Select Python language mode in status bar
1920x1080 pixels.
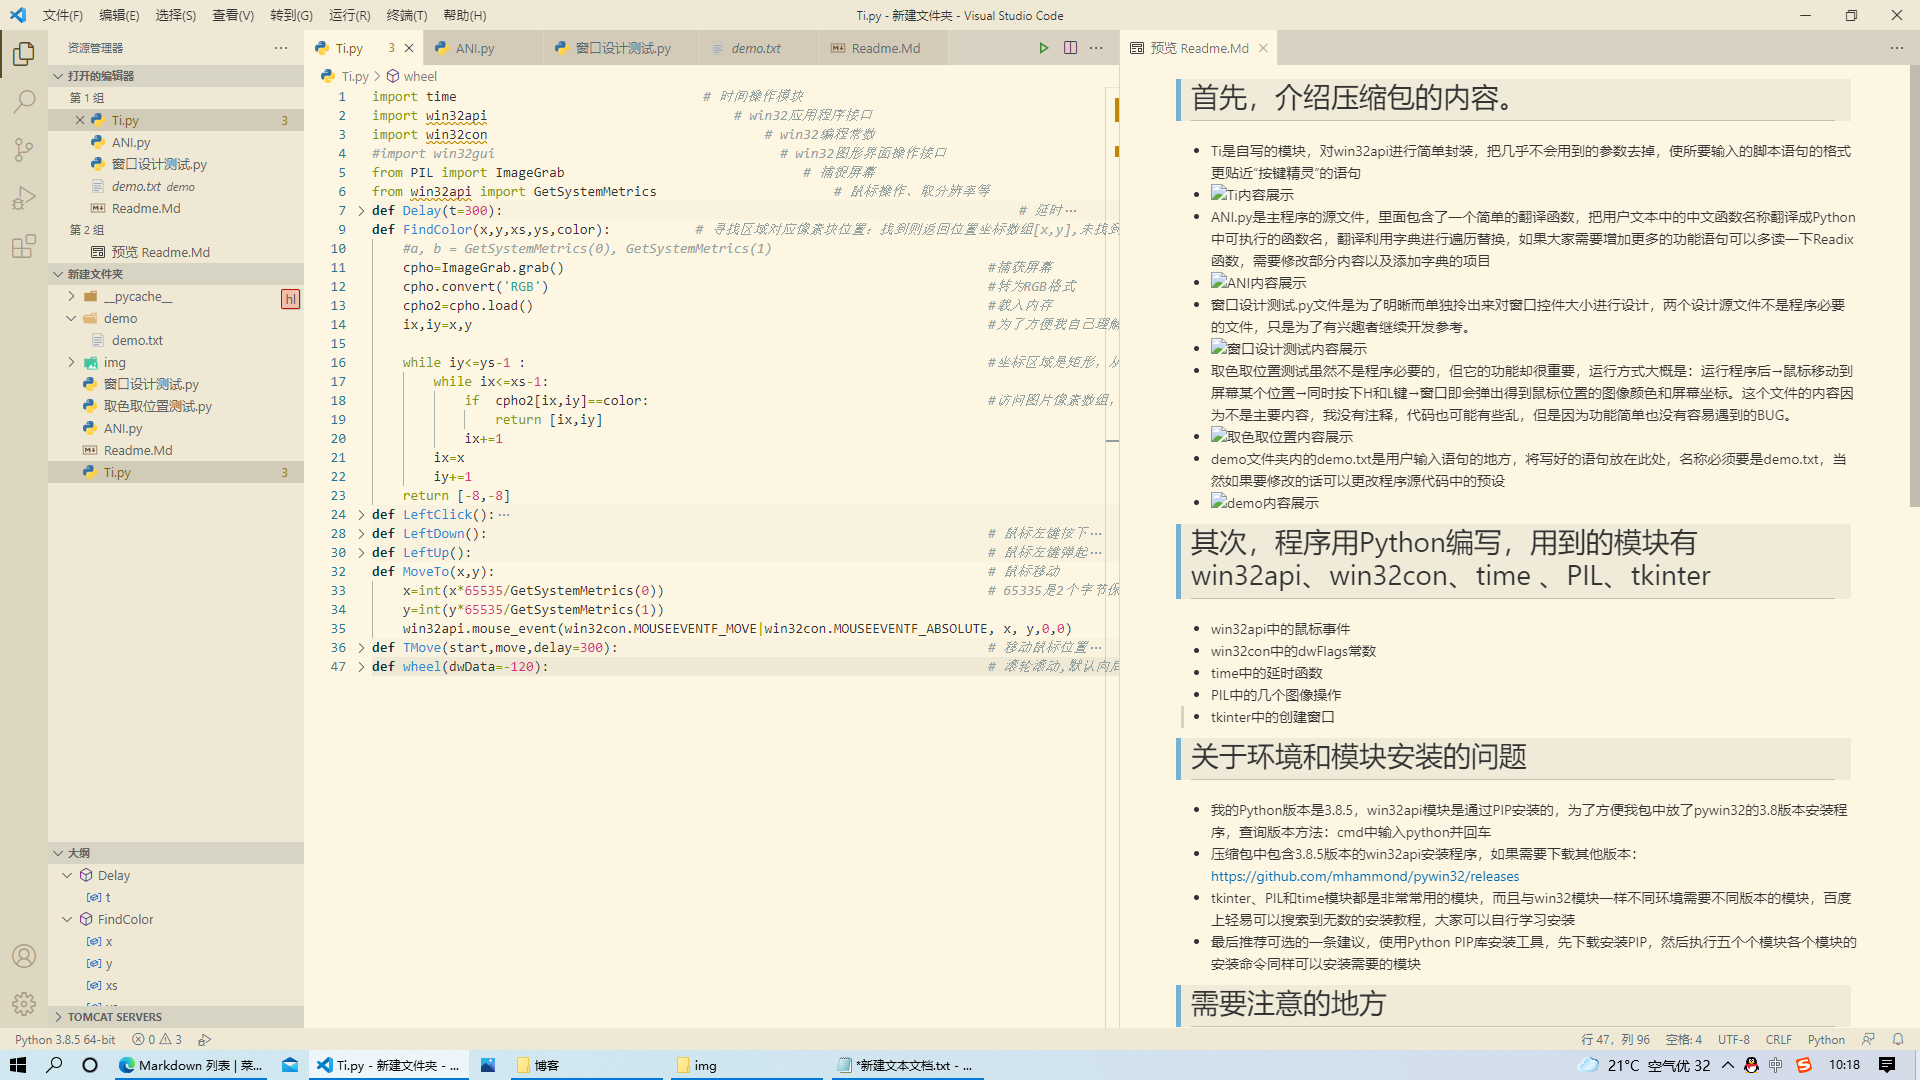[x=1826, y=1039]
